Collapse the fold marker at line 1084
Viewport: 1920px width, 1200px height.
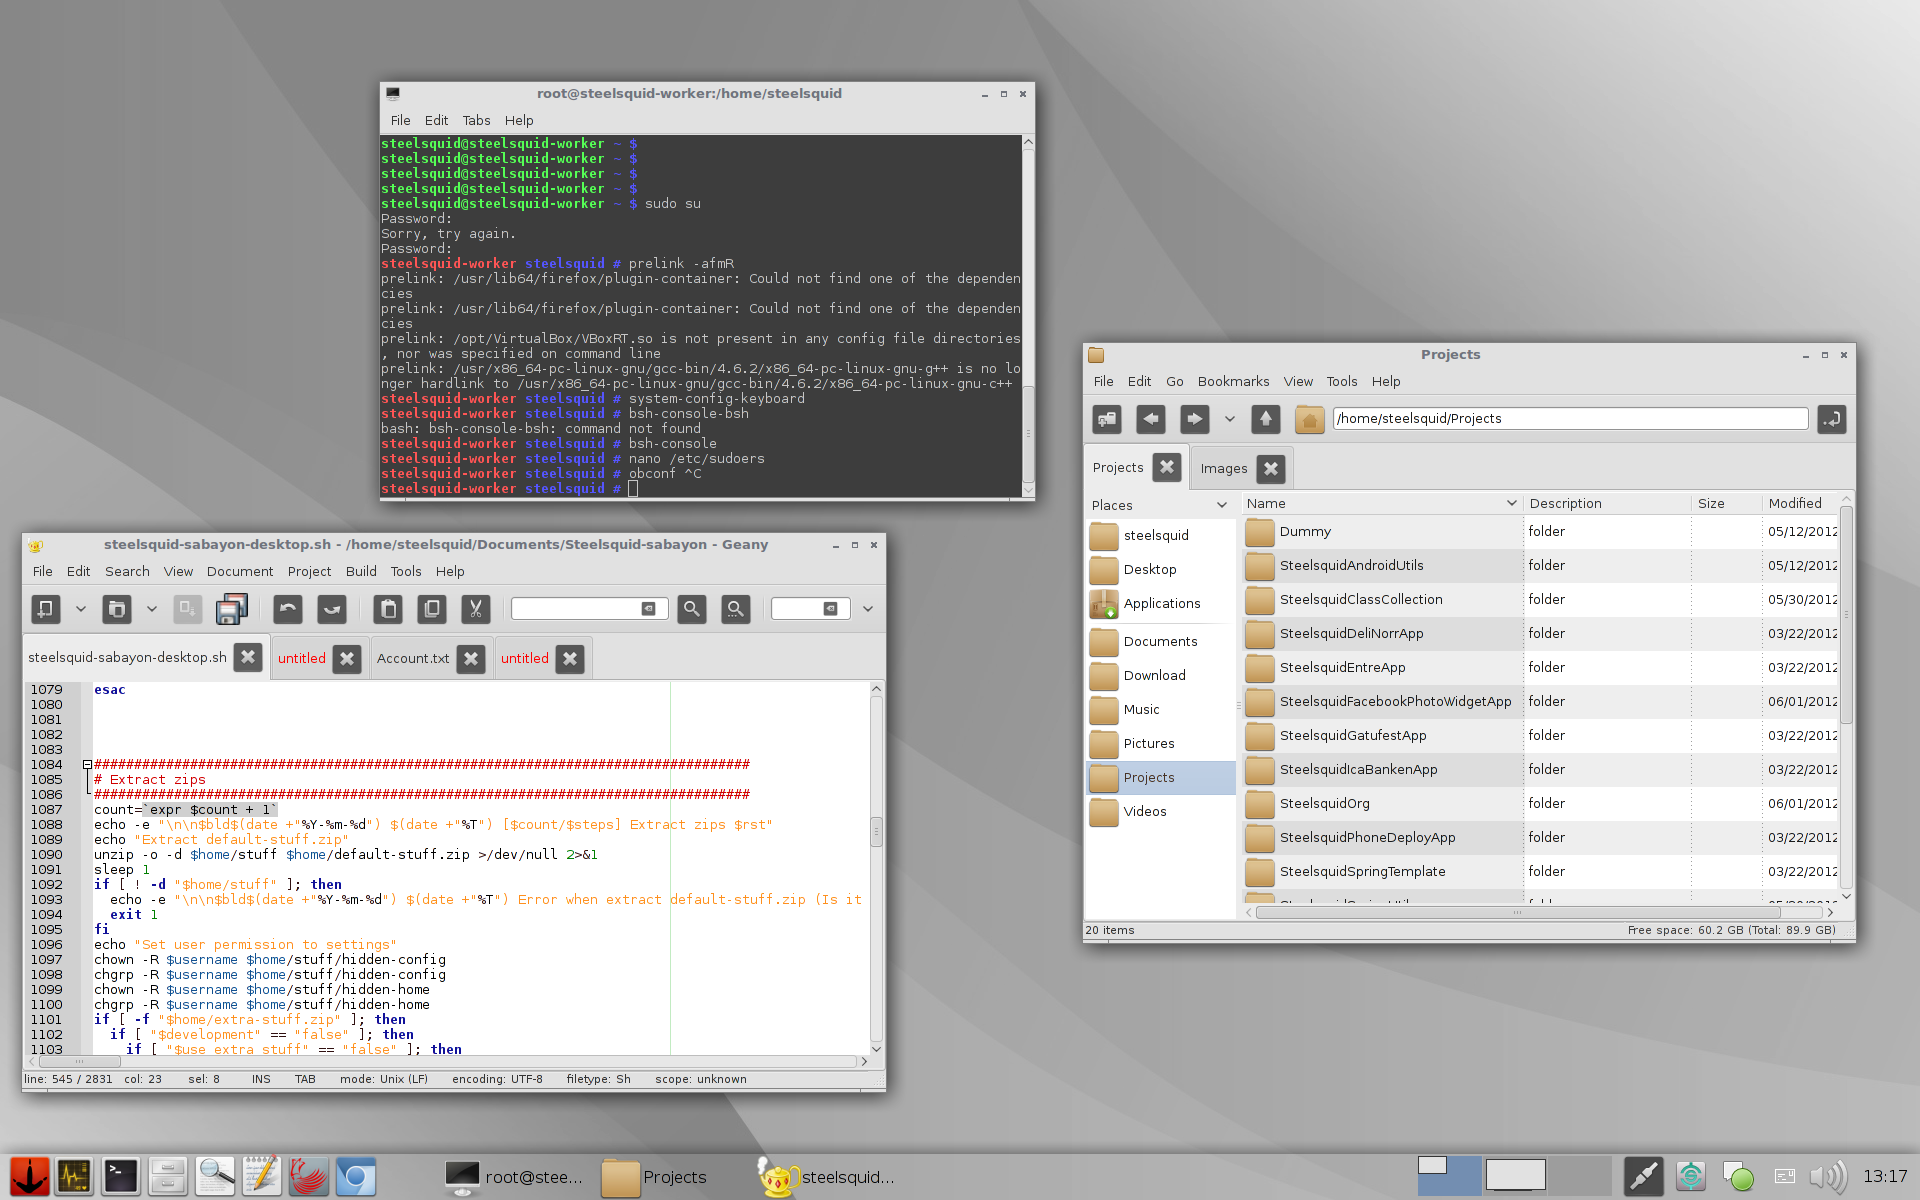click(87, 765)
